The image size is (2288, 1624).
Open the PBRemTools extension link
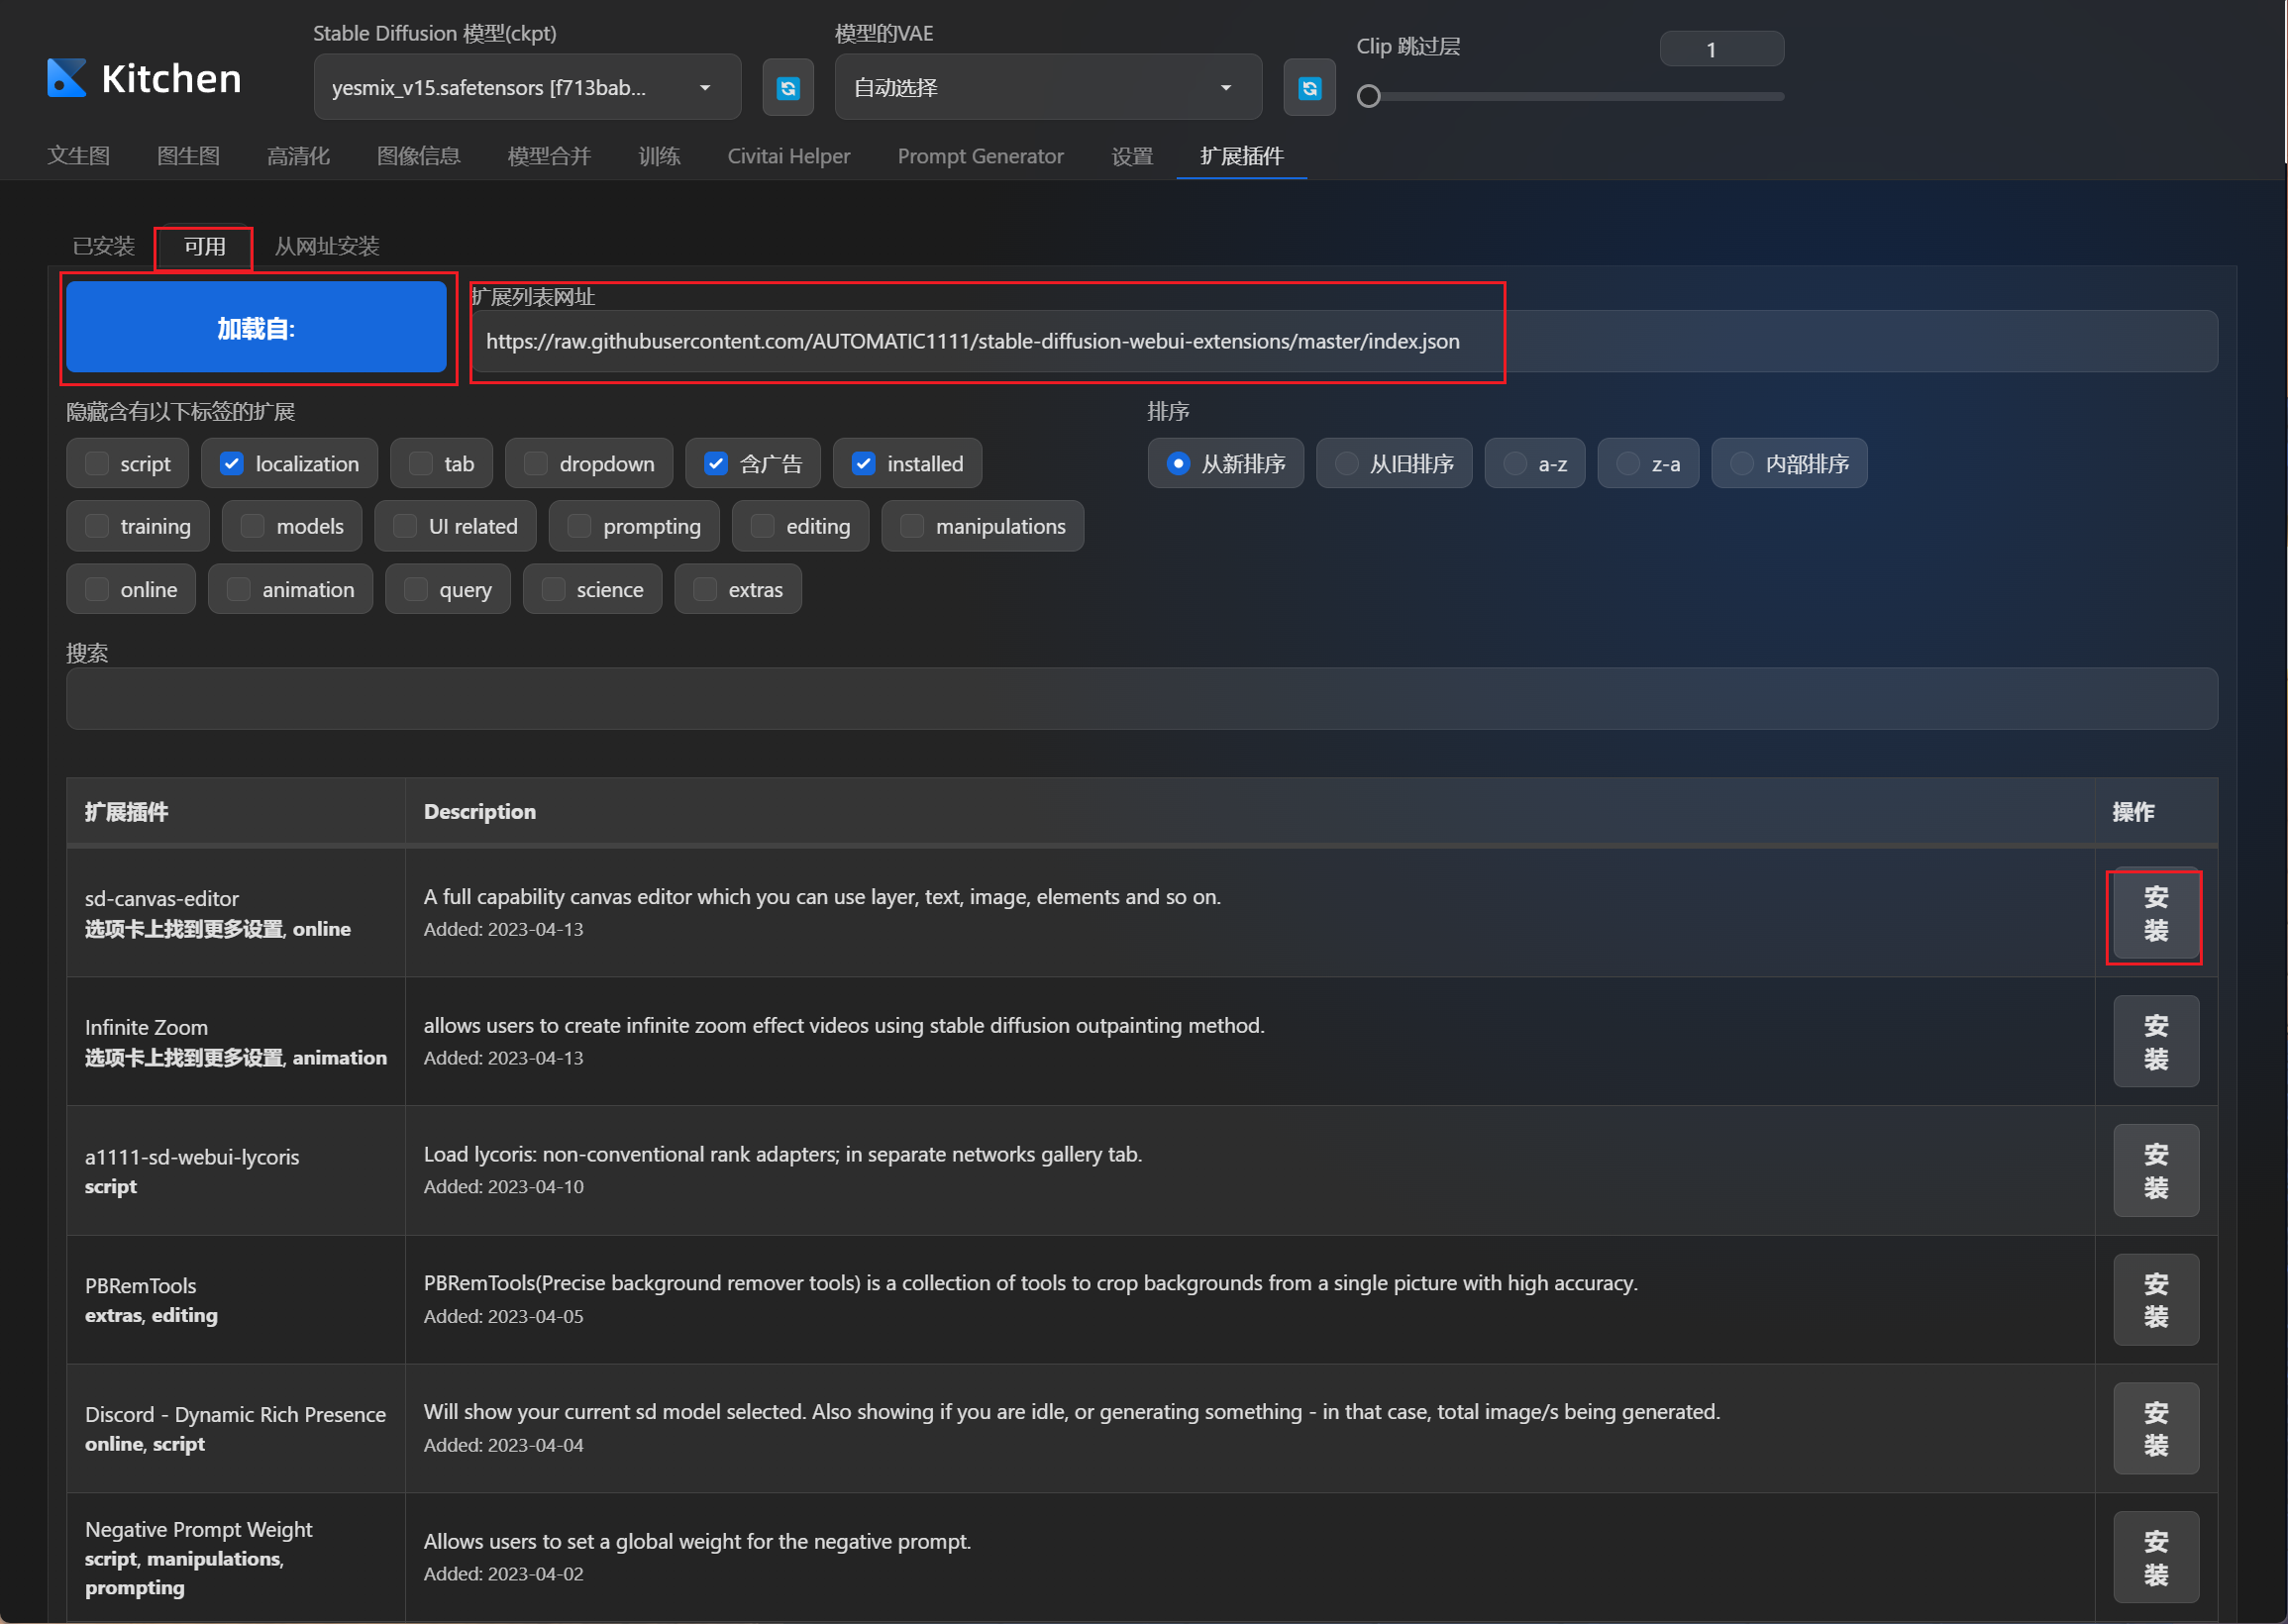[x=140, y=1286]
